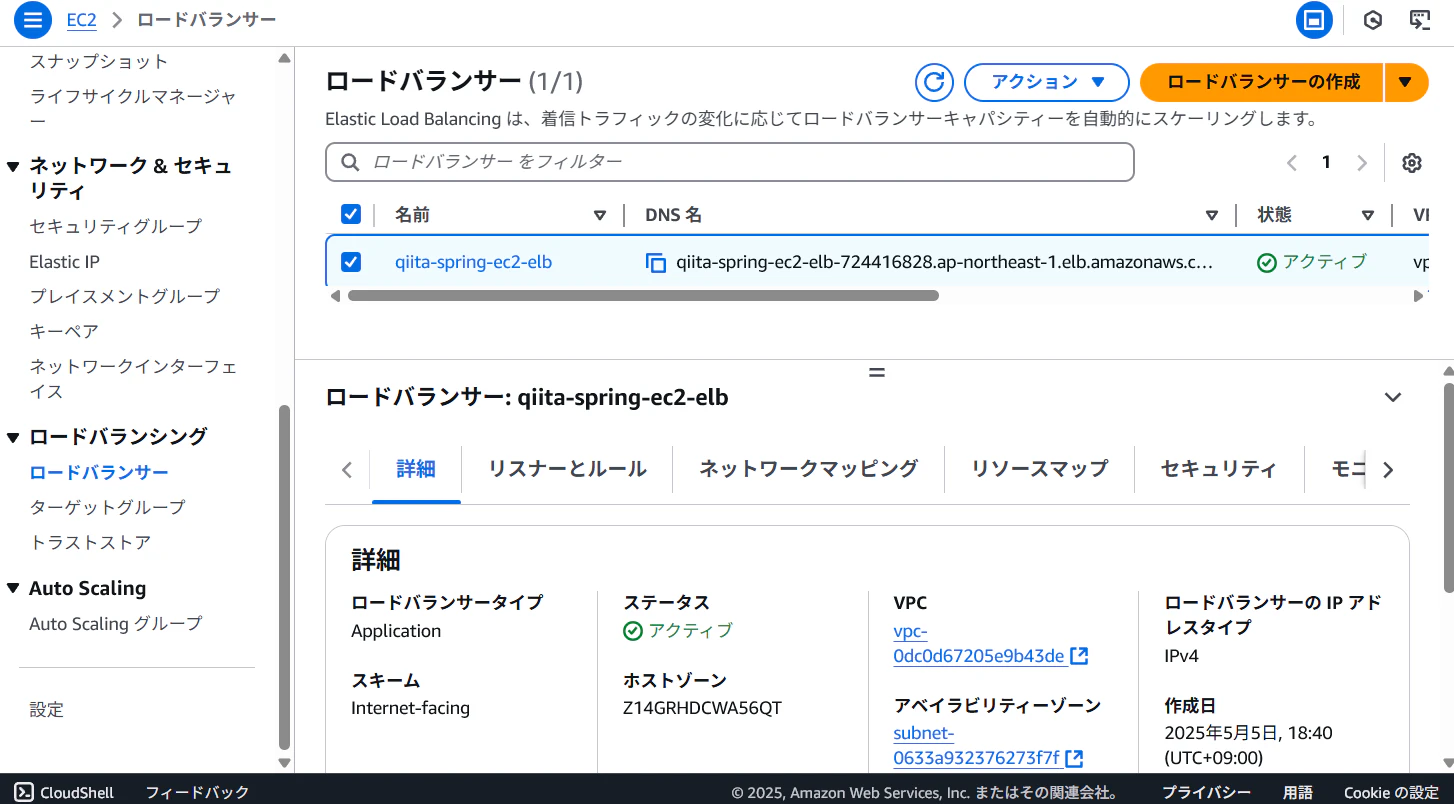Viewport: 1454px width, 804px height.
Task: Collapse the load balancer detail panel chevron
Action: click(1393, 397)
